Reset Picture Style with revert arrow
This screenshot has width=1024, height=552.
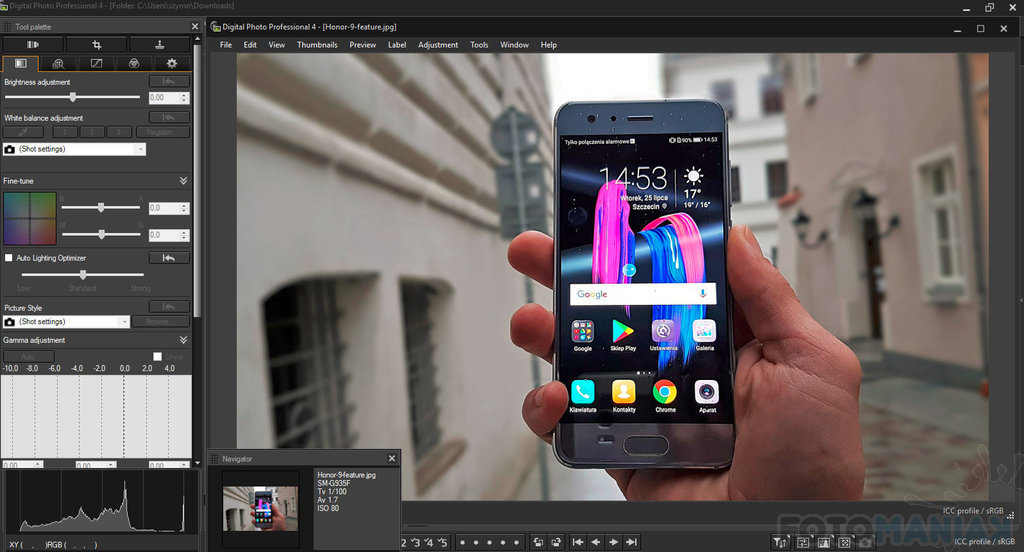169,307
